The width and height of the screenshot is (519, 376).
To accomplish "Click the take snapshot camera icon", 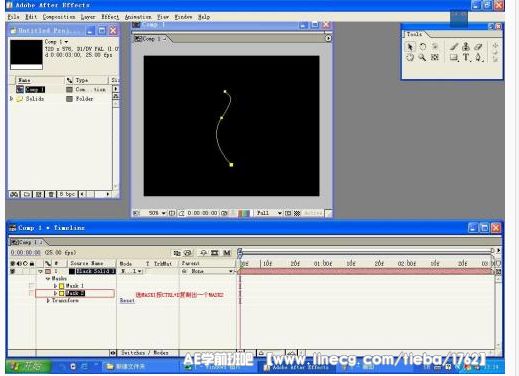I will 224,213.
